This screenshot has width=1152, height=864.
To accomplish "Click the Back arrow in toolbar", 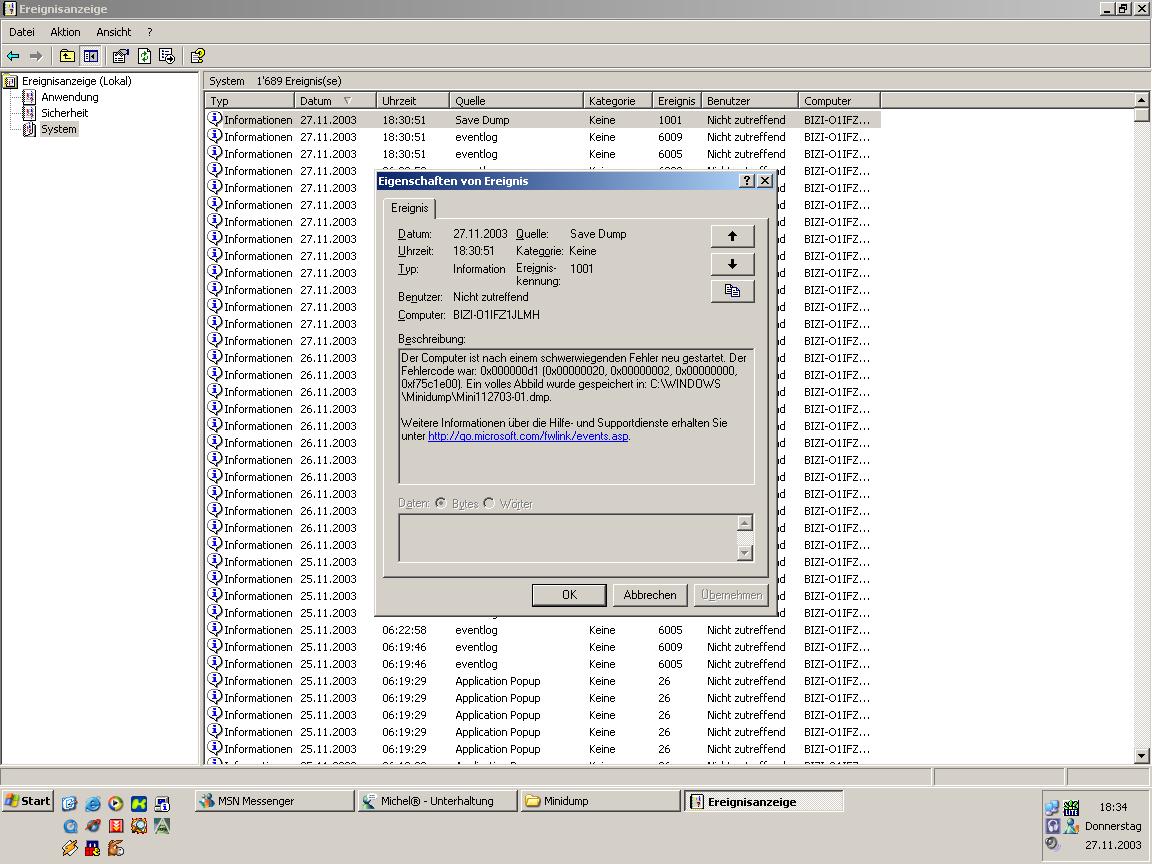I will [13, 56].
